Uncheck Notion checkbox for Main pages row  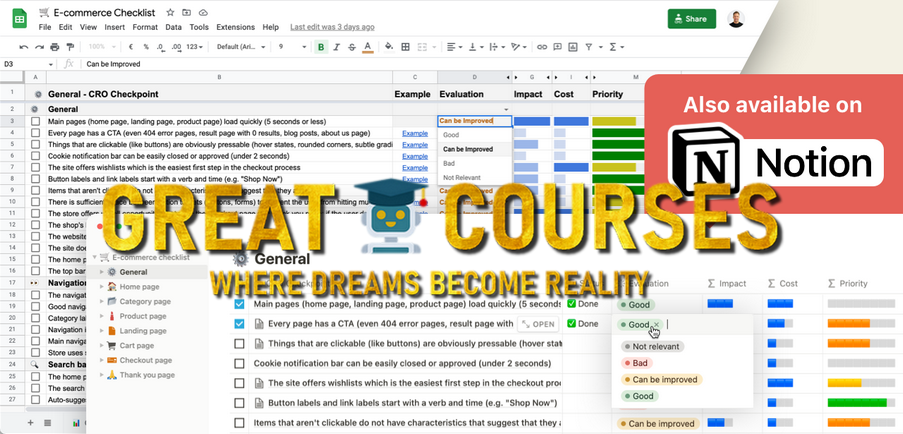pos(239,304)
